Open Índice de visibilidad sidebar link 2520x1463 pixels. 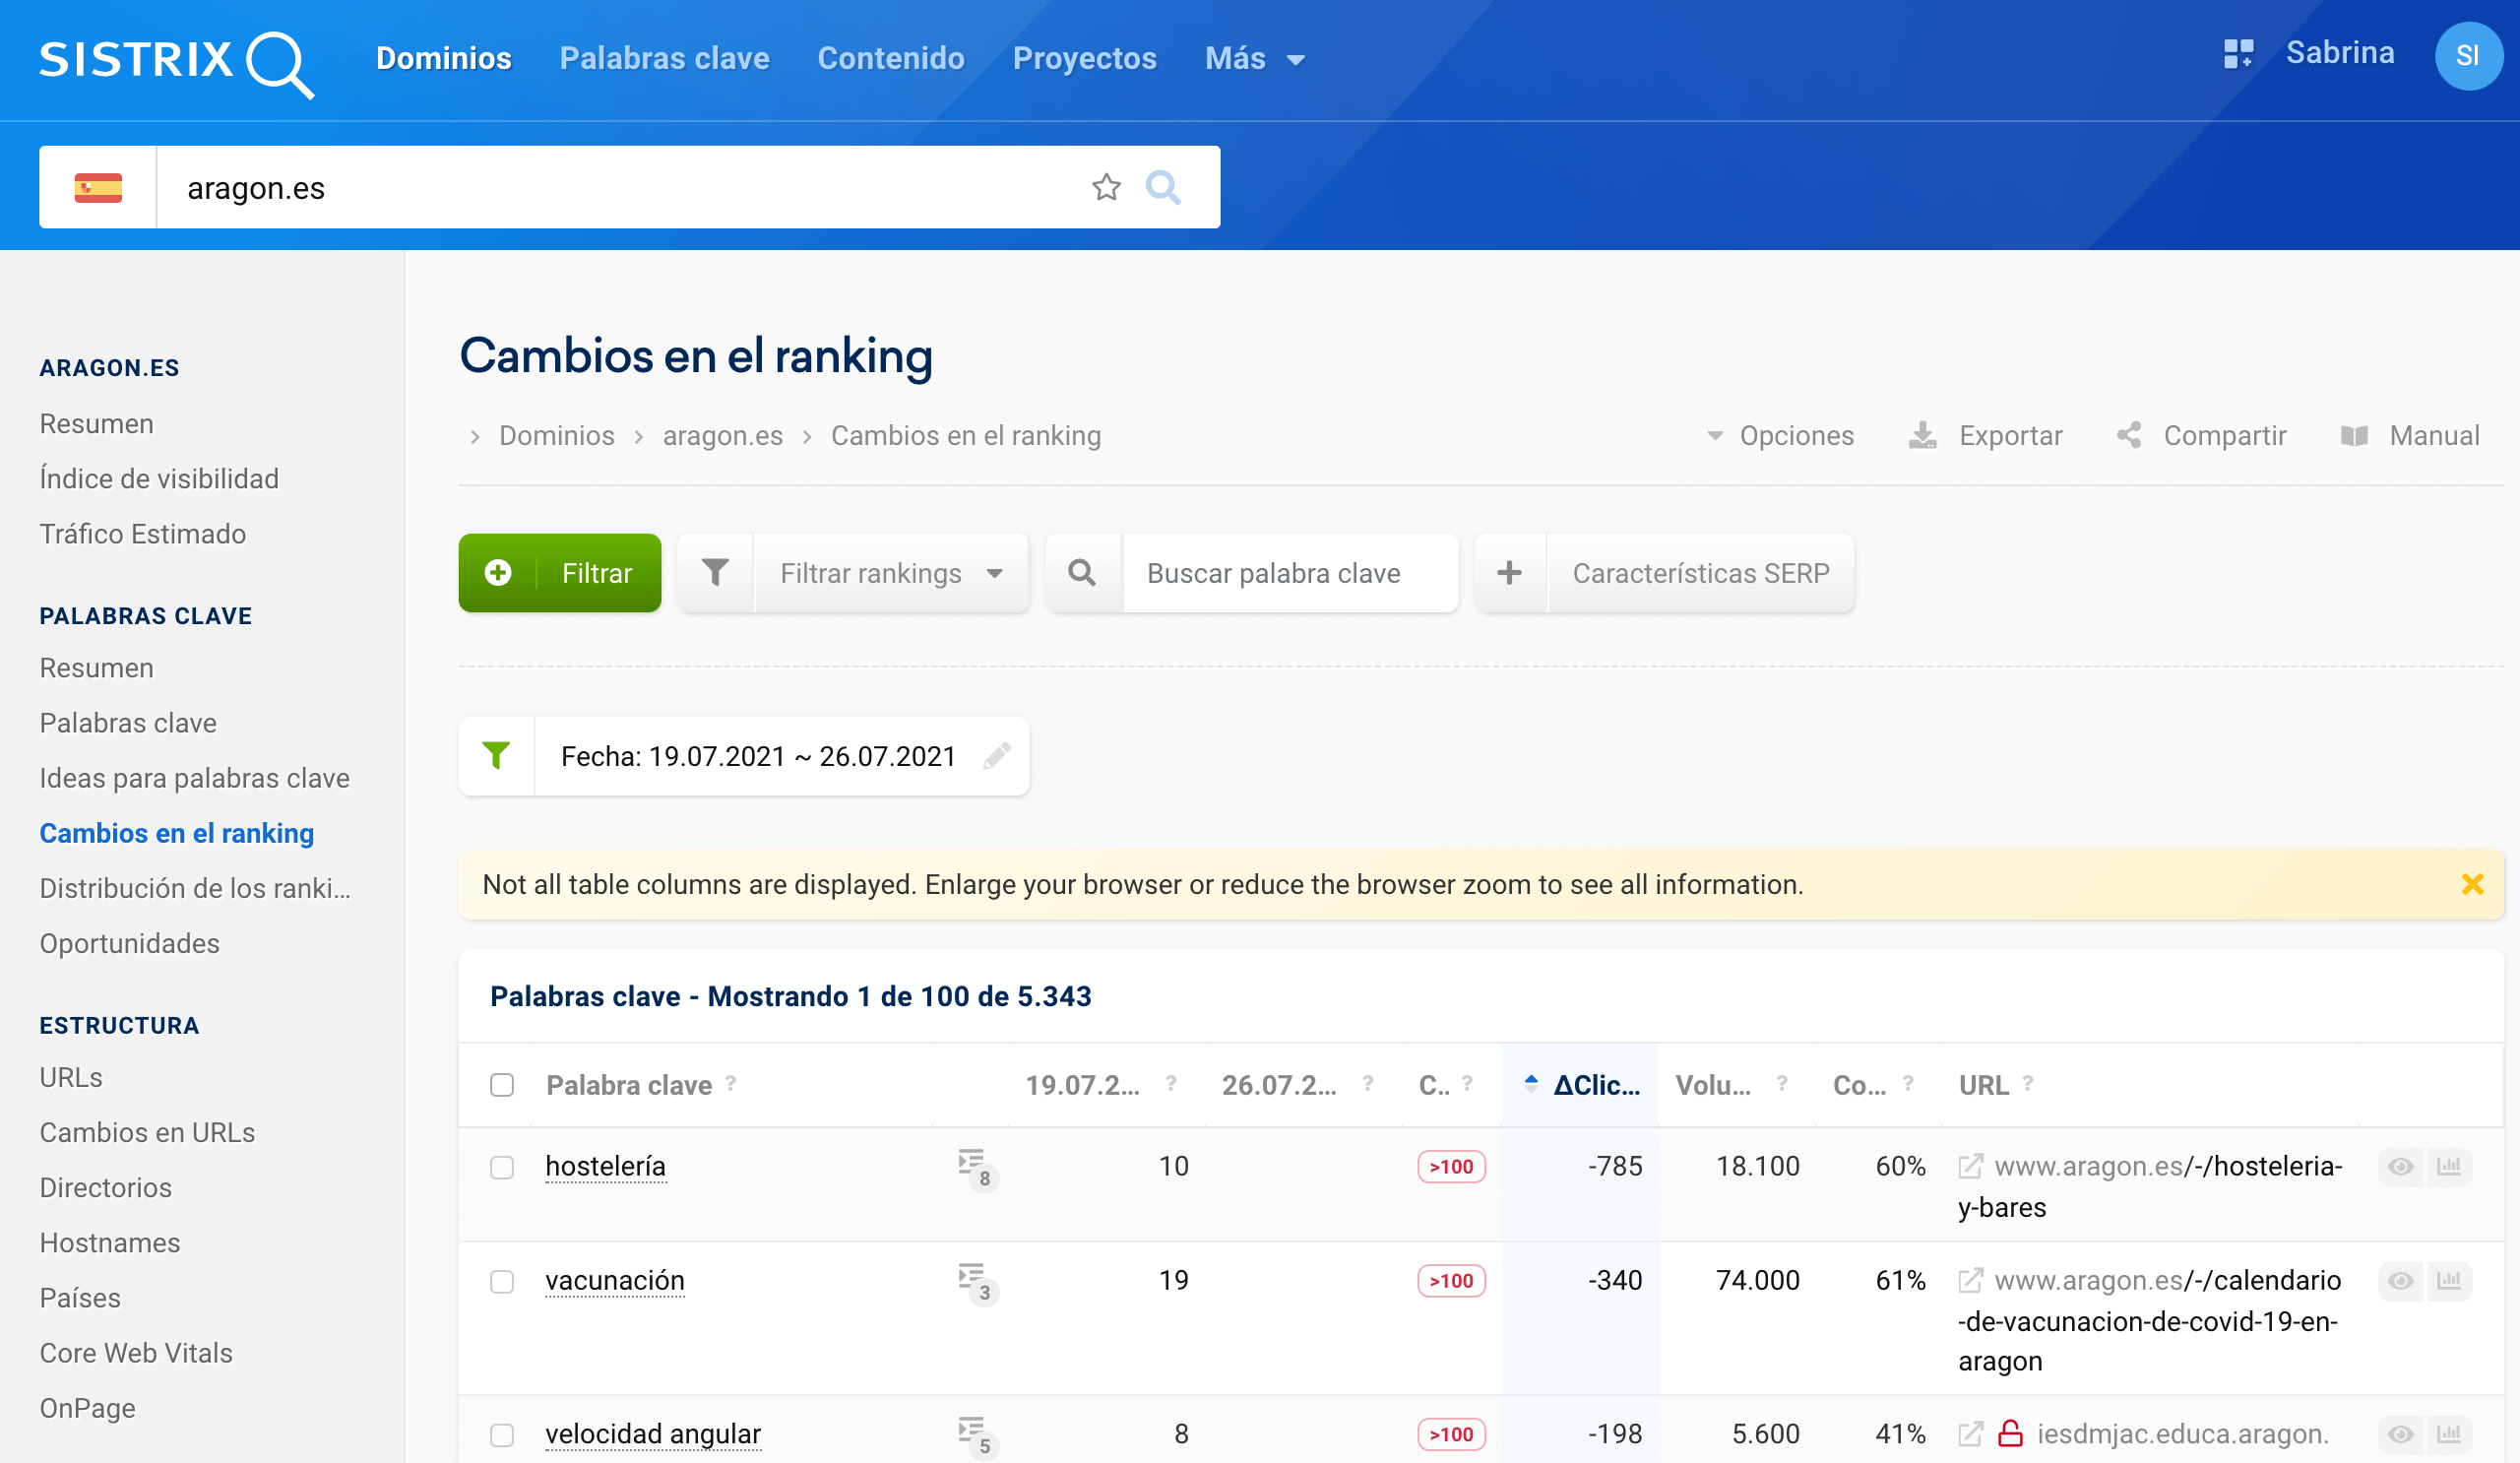coord(159,479)
